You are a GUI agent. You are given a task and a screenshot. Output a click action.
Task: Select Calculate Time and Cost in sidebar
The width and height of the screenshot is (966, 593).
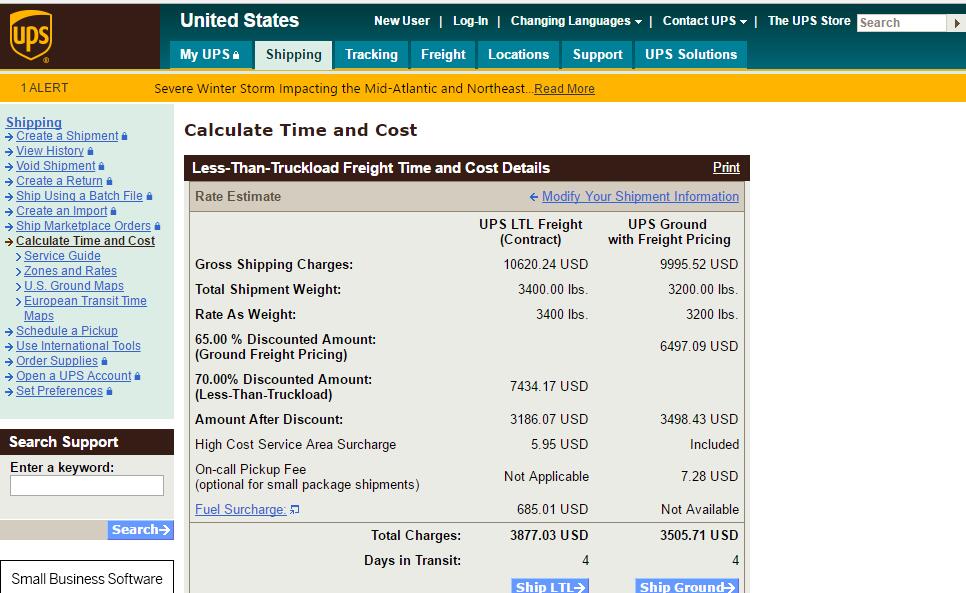click(86, 241)
